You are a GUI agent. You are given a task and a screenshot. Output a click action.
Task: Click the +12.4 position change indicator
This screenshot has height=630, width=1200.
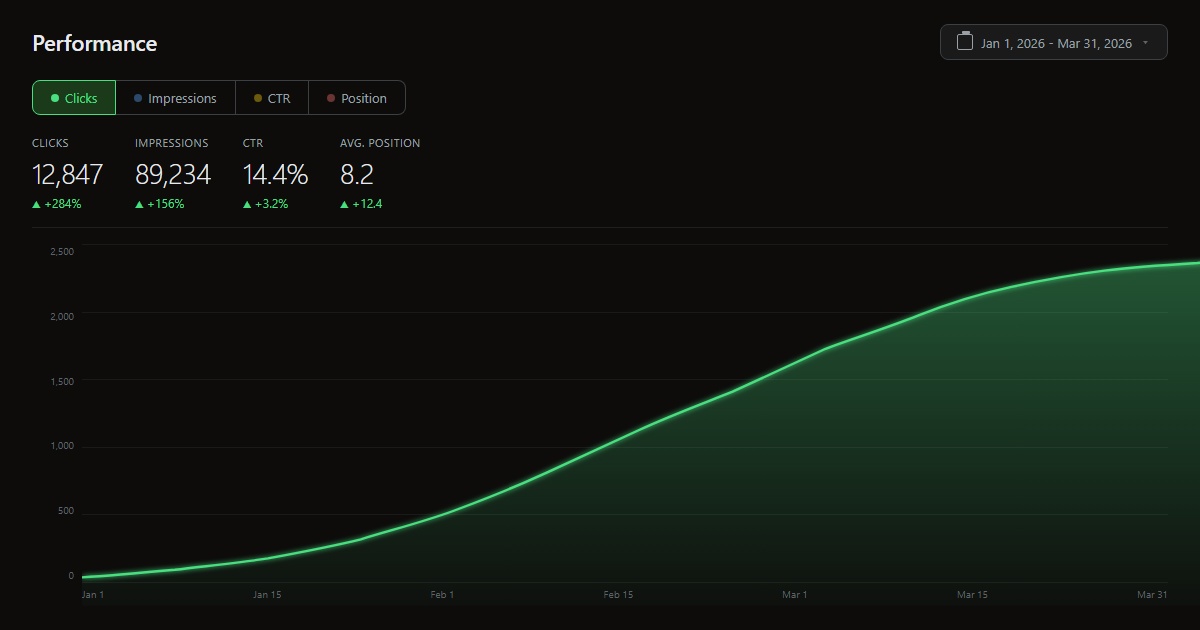[361, 204]
